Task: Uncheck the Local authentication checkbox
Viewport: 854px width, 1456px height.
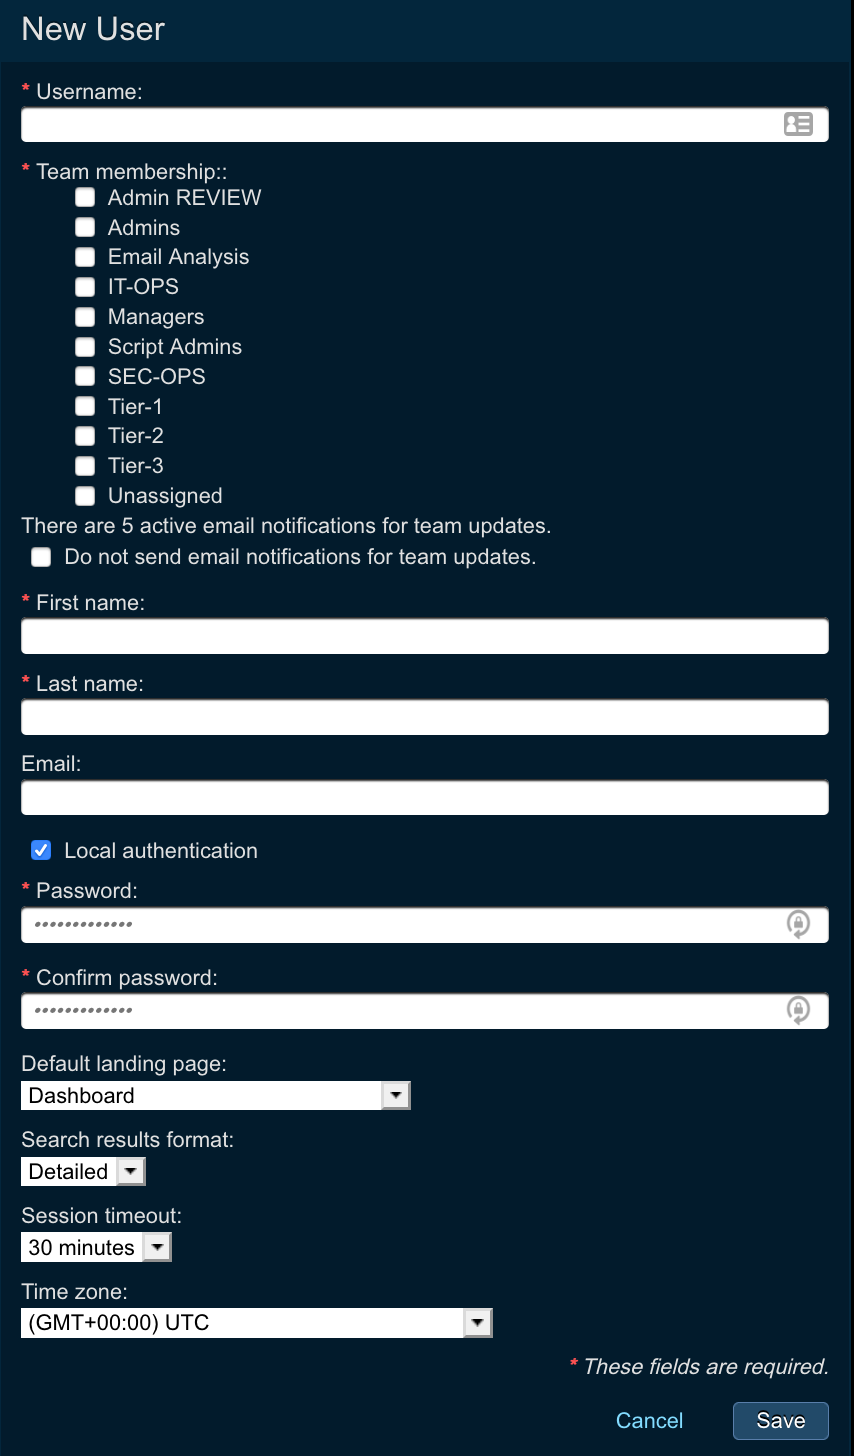Action: [41, 851]
